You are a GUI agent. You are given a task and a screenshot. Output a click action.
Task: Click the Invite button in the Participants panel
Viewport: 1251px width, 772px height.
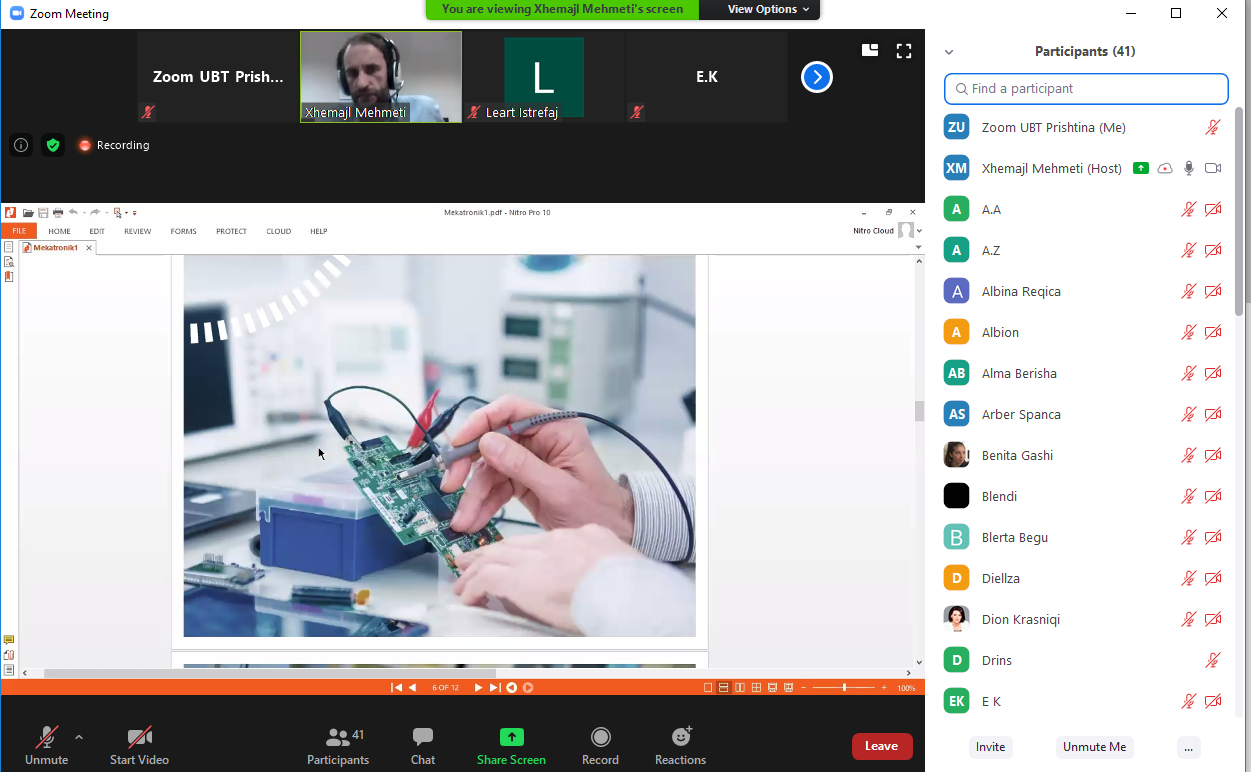click(990, 746)
